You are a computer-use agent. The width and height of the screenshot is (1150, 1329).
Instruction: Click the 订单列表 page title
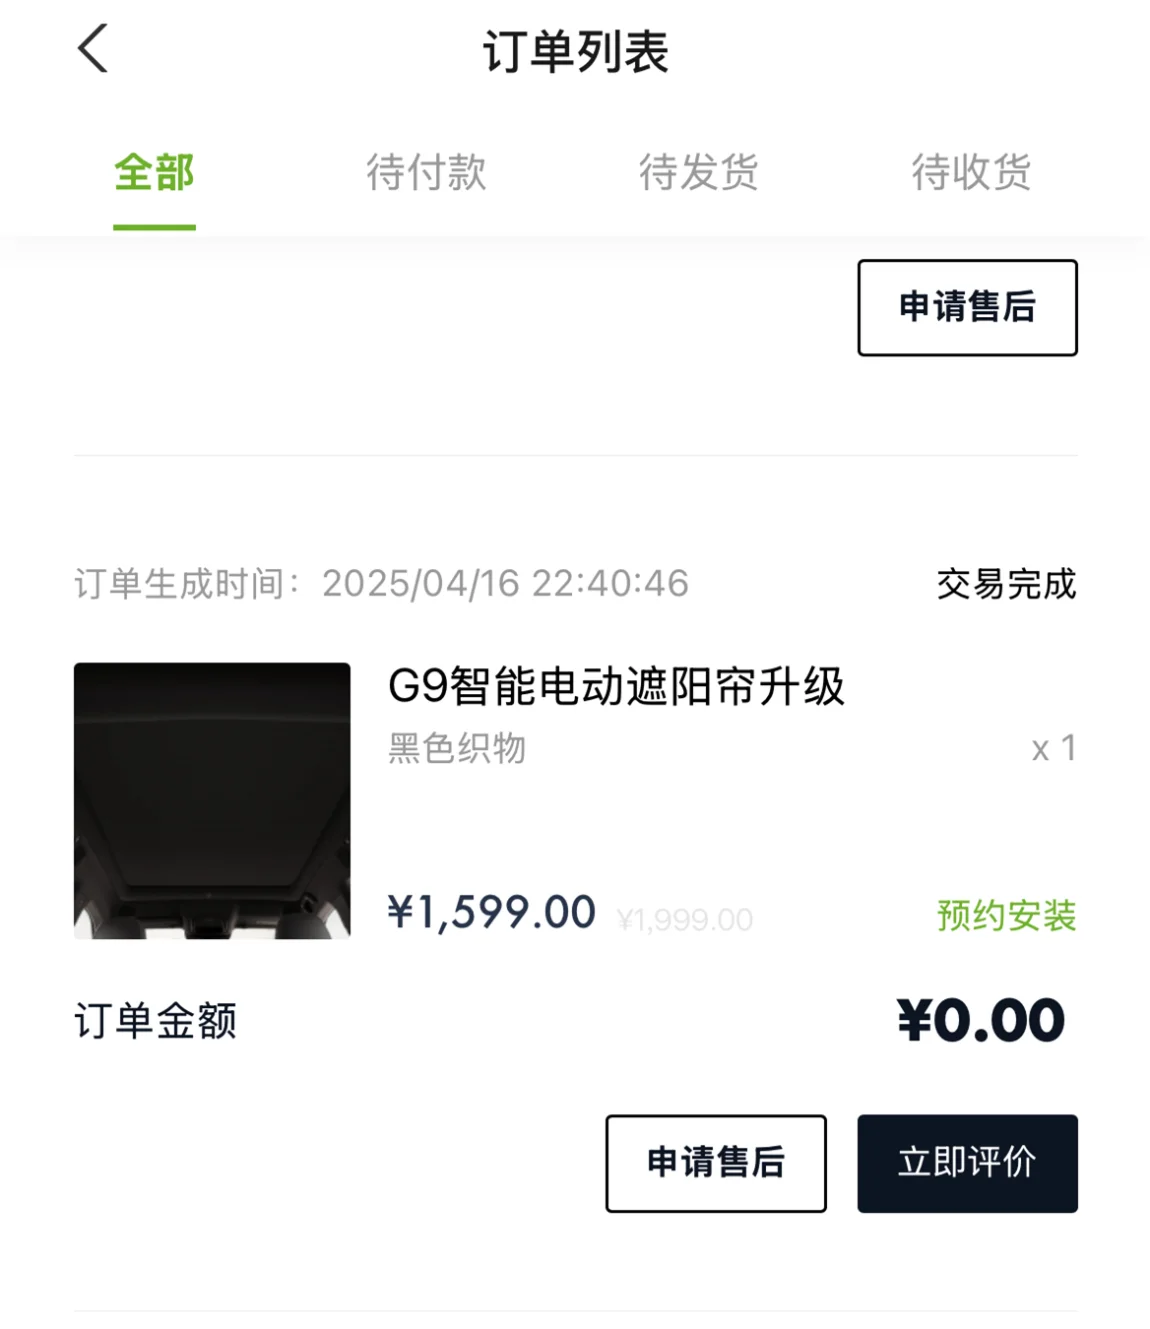point(575,52)
